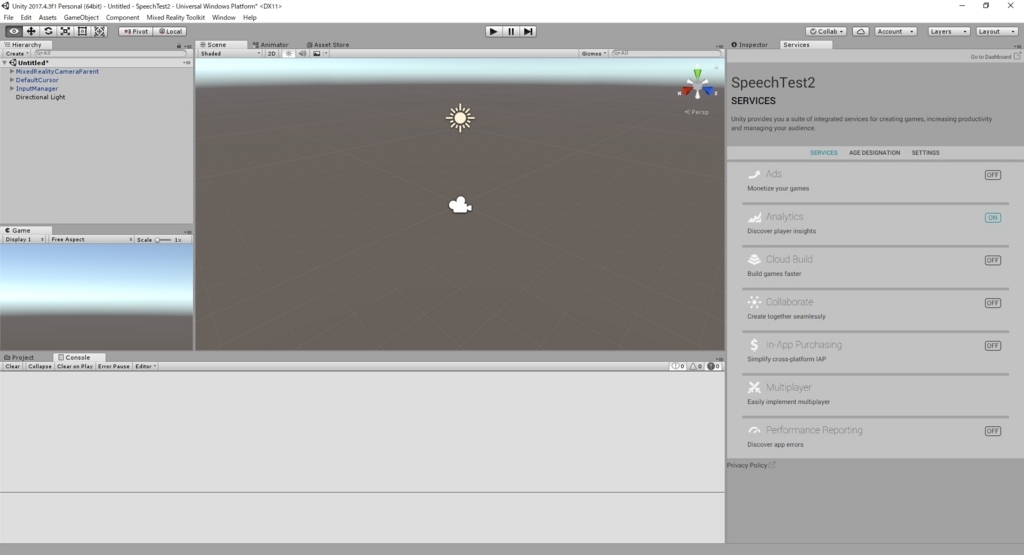
Task: Open the File menu
Action: 8,18
